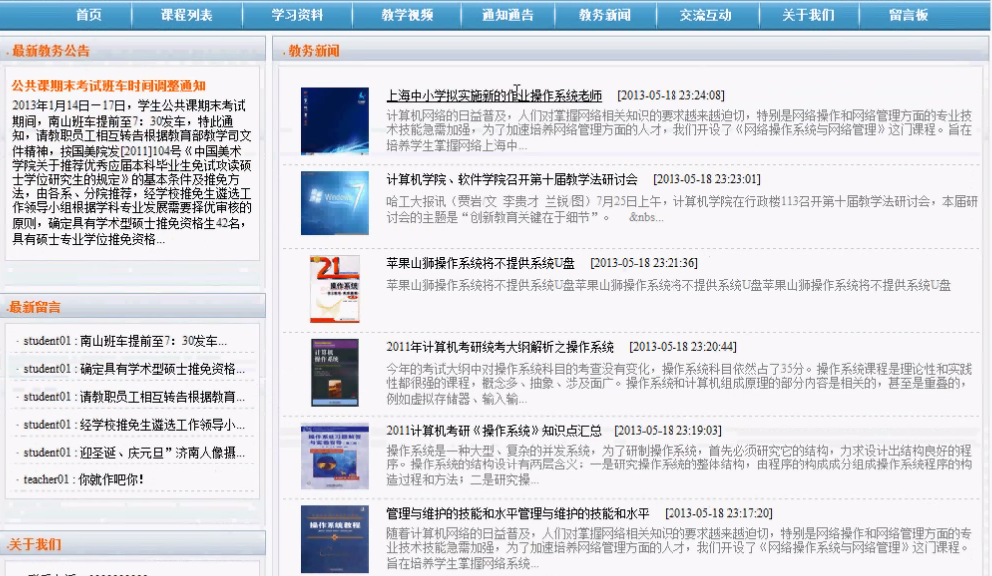Viewport: 992px width, 576px height.
Task: Click the Windows 7 thumbnail image
Action: (x=335, y=203)
